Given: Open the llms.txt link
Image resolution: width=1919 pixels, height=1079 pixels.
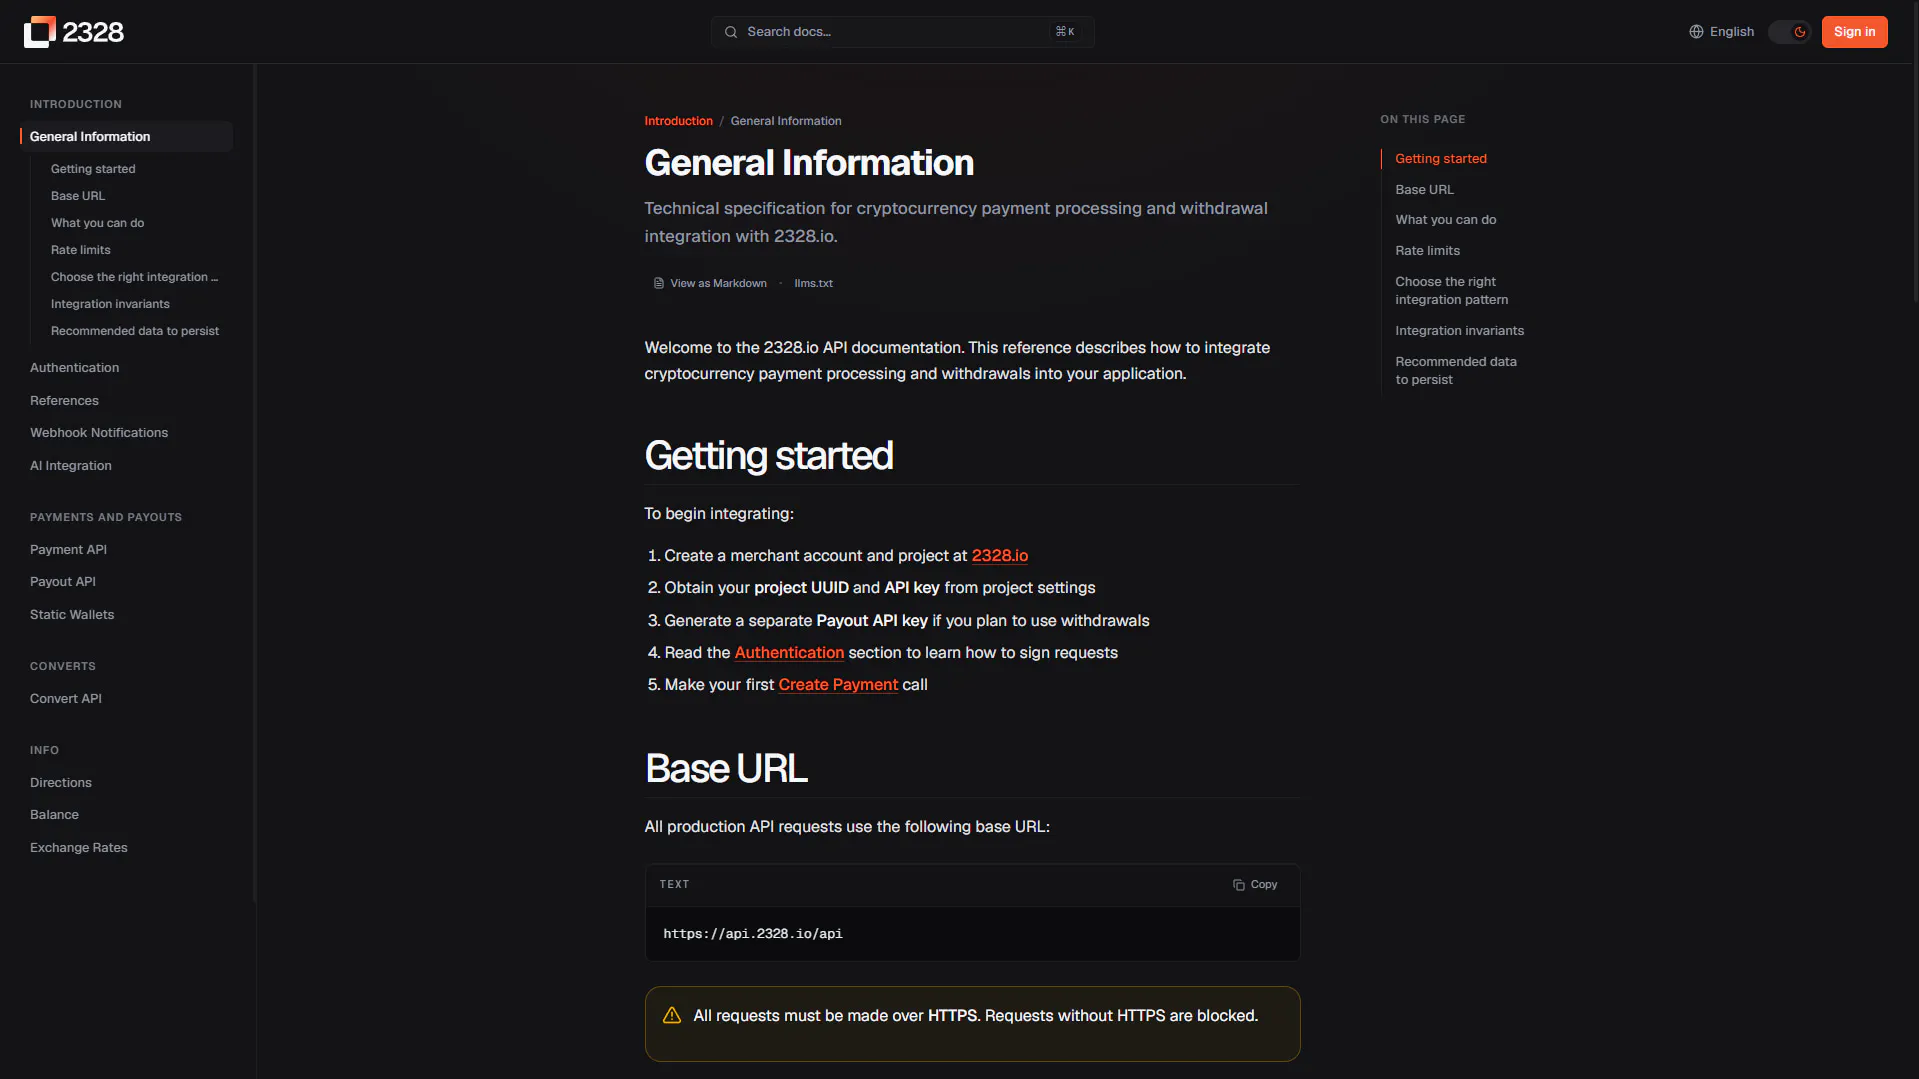Looking at the screenshot, I should click(813, 284).
